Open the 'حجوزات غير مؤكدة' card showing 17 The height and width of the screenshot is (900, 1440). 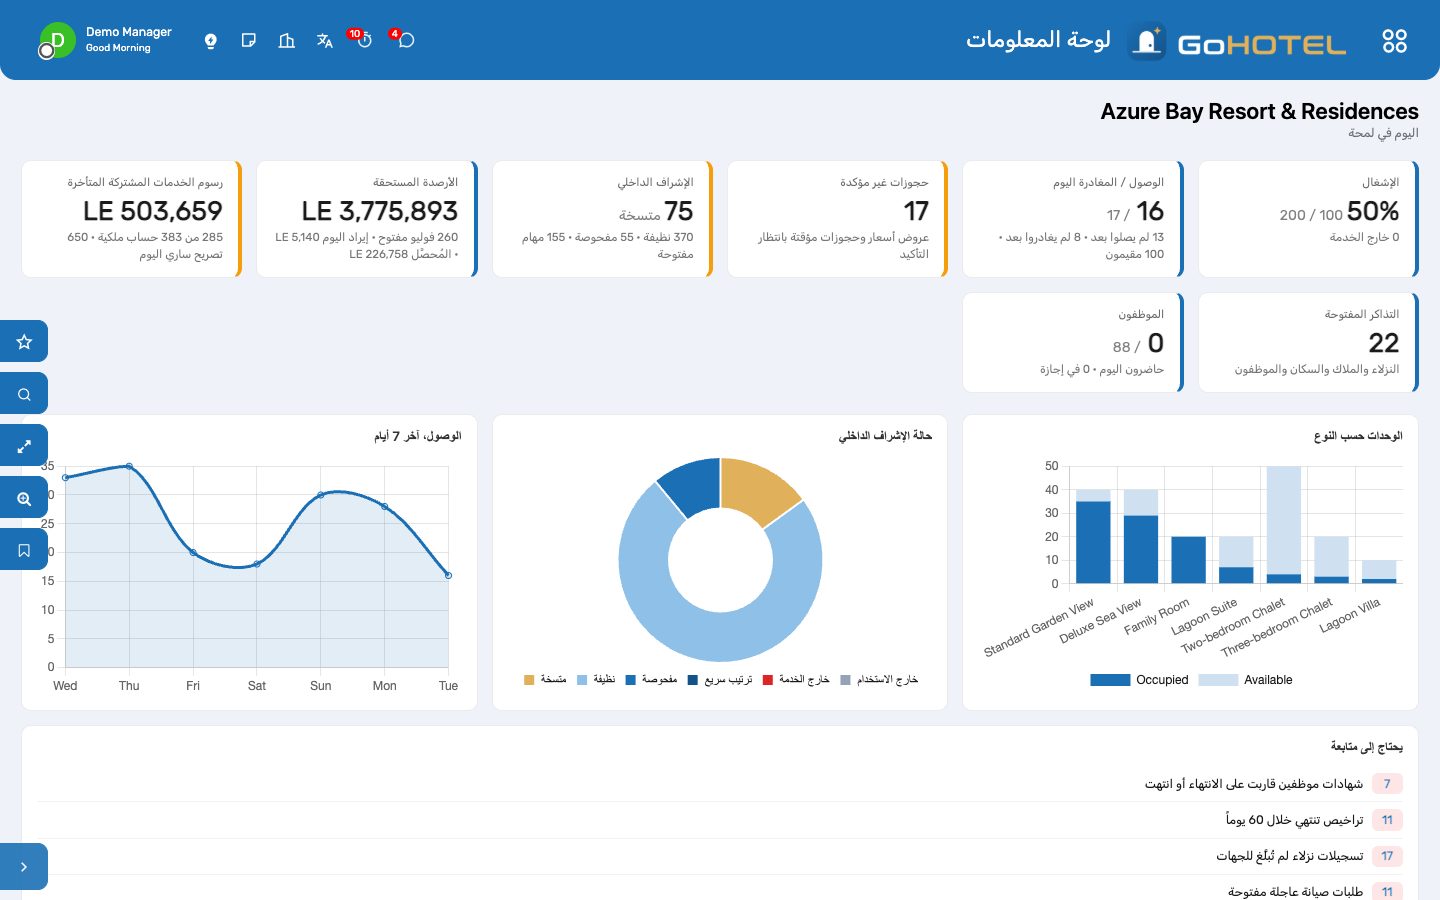coord(838,219)
